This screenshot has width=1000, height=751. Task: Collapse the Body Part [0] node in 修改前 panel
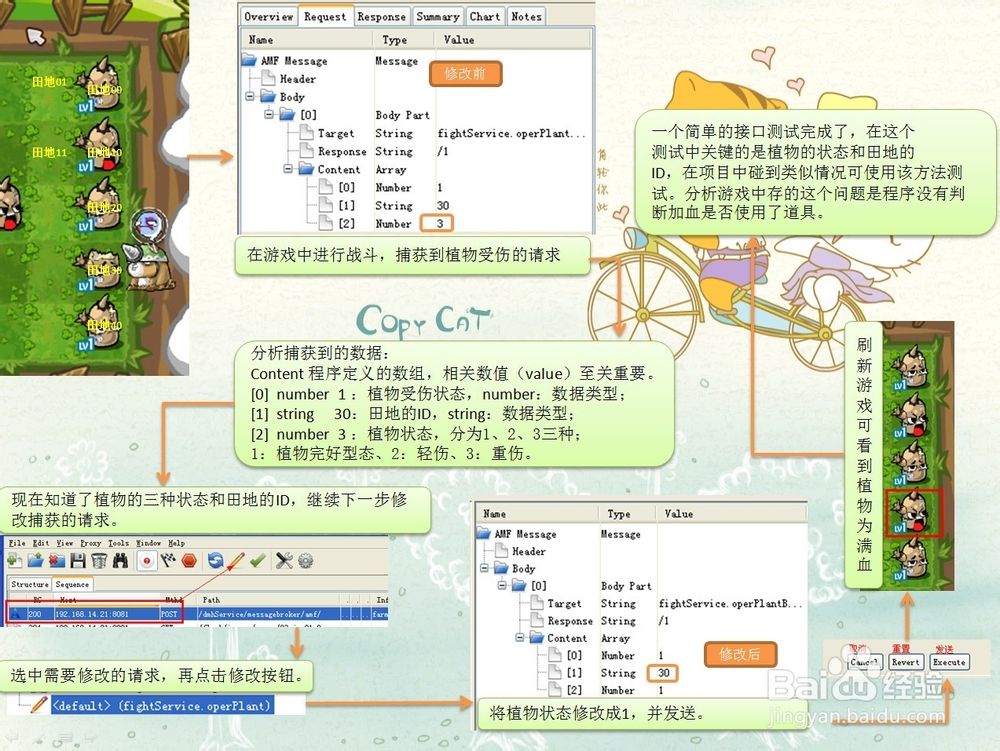click(x=269, y=115)
